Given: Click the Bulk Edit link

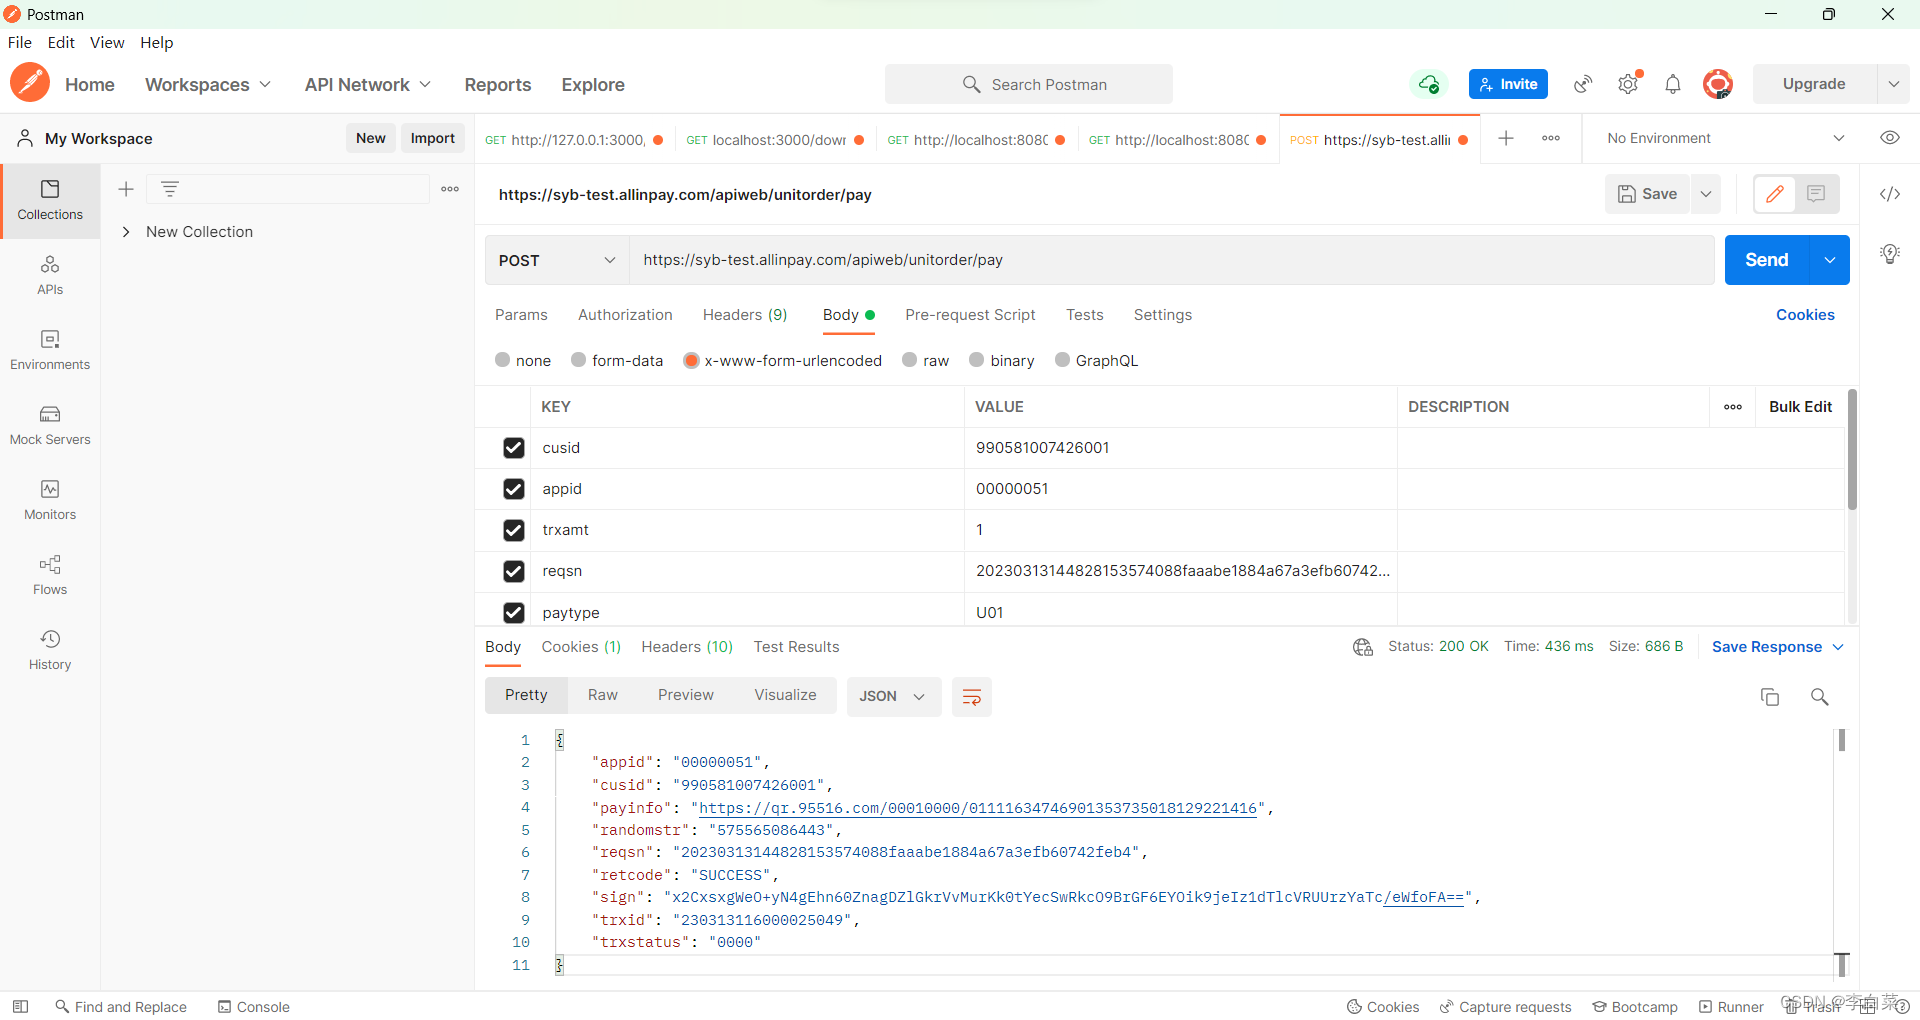Looking at the screenshot, I should [x=1800, y=407].
